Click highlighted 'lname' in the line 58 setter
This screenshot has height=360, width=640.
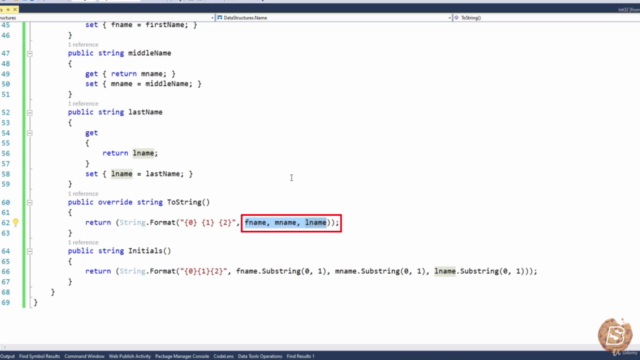pyautogui.click(x=122, y=174)
